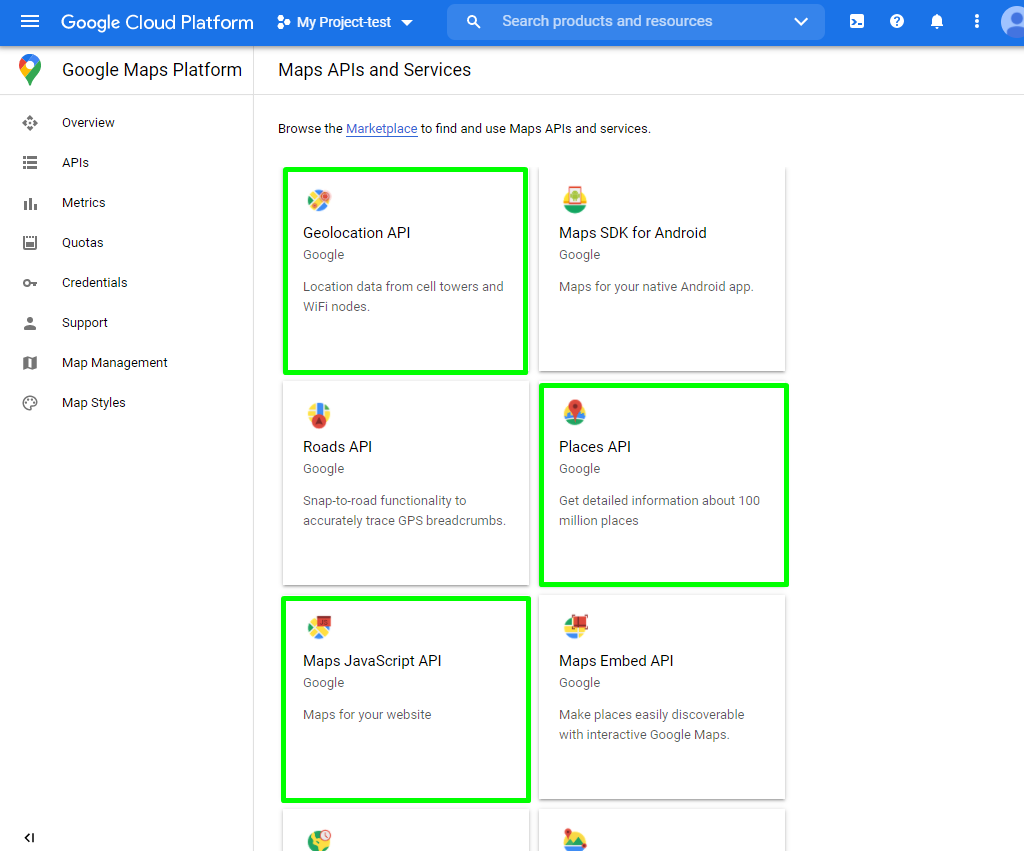Open the notifications bell
The height and width of the screenshot is (851, 1024).
tap(936, 22)
